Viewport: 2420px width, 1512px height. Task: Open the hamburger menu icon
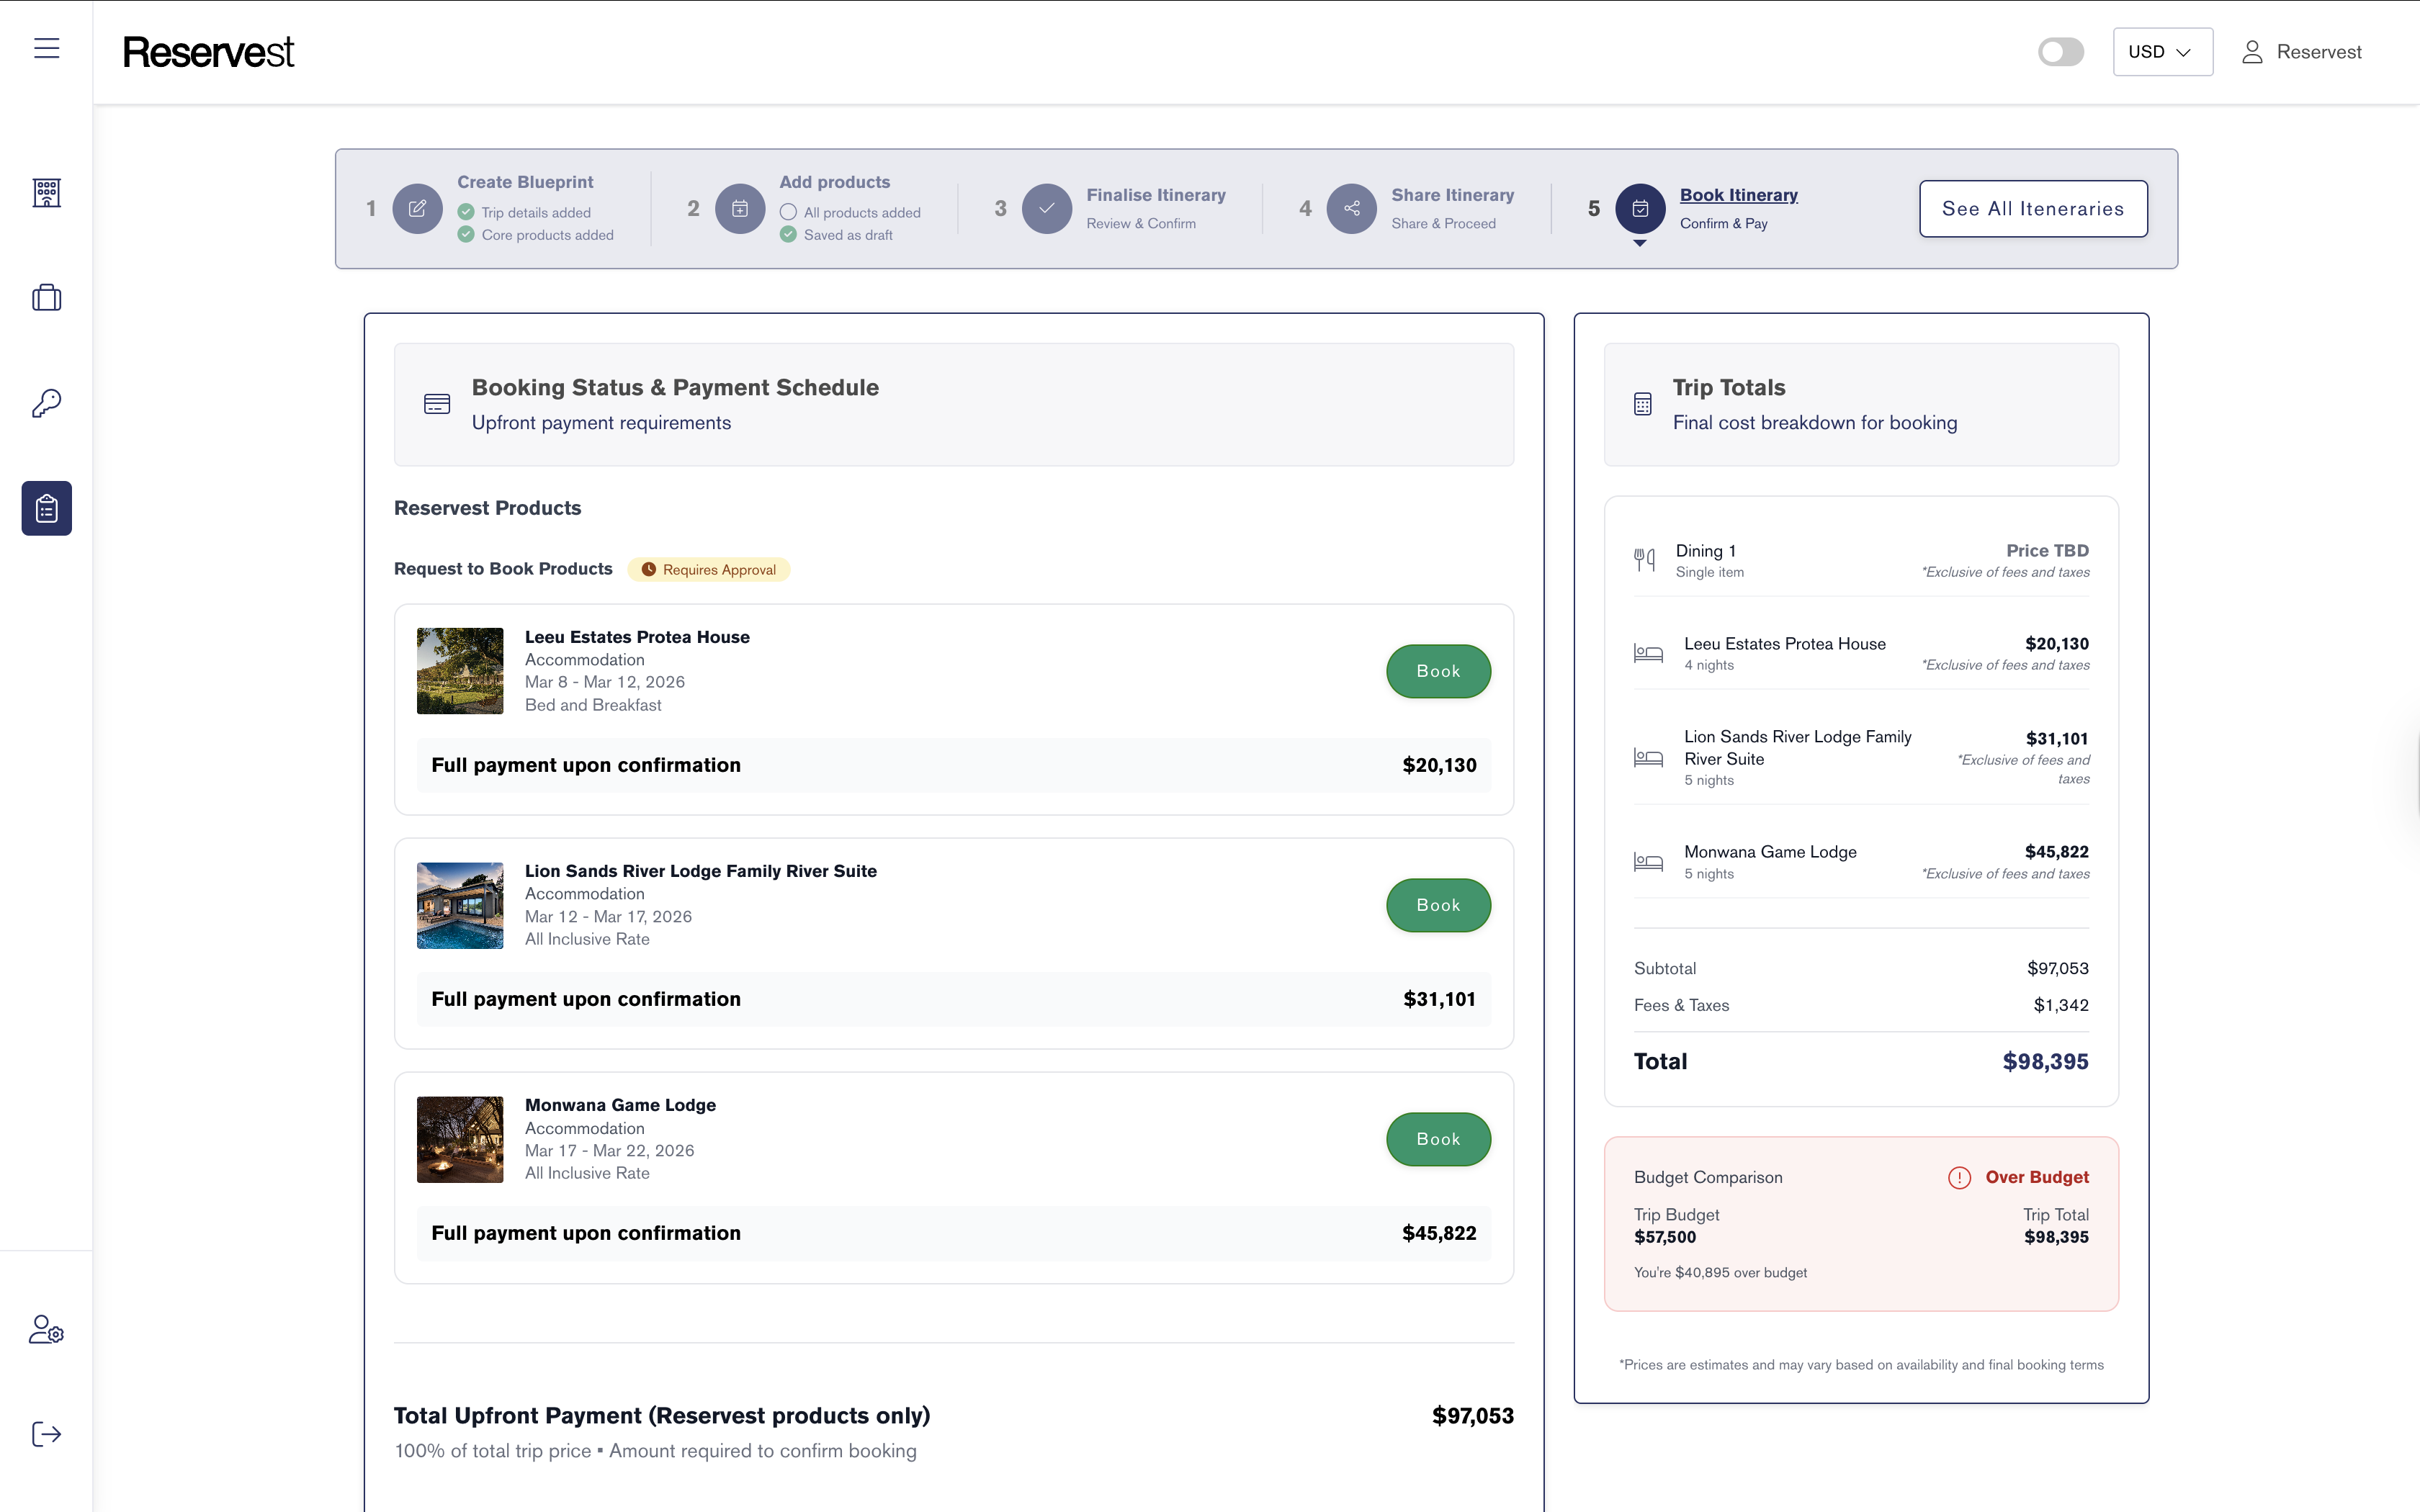(x=46, y=48)
